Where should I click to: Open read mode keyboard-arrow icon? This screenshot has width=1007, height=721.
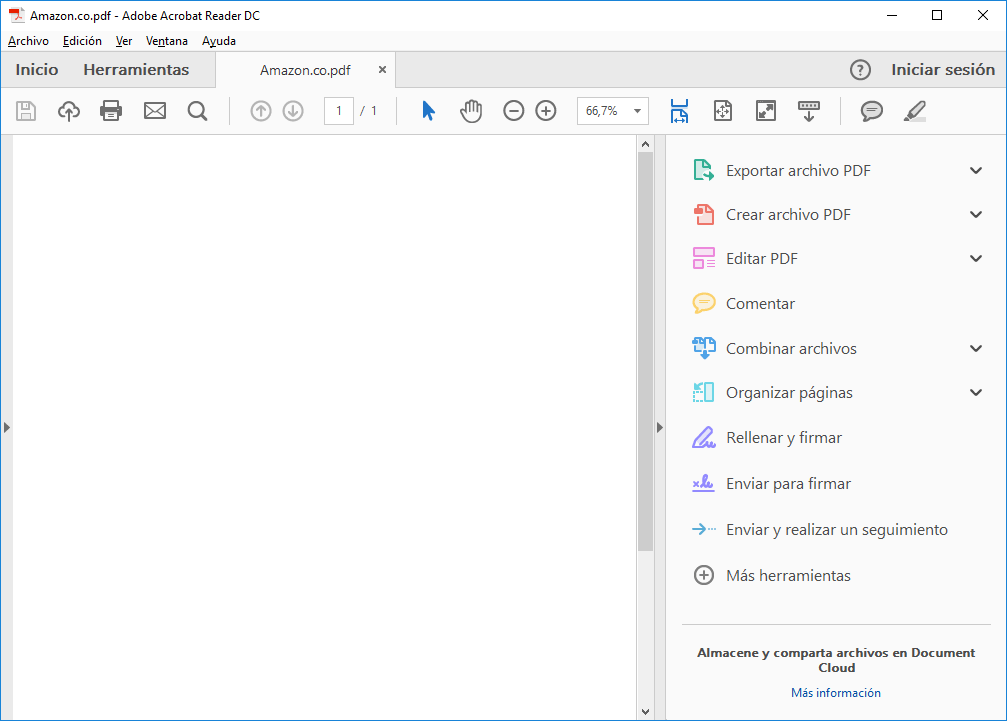[809, 111]
